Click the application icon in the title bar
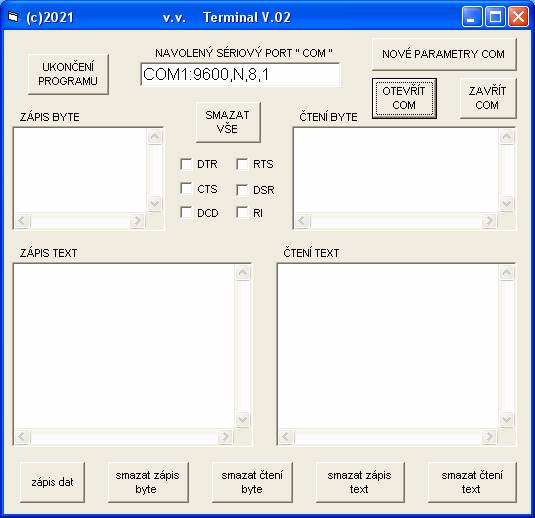 [x=13, y=17]
